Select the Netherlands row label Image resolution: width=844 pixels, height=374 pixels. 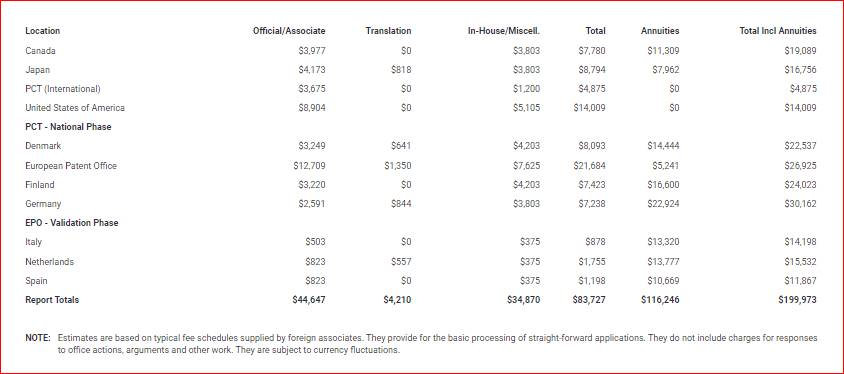tap(50, 262)
